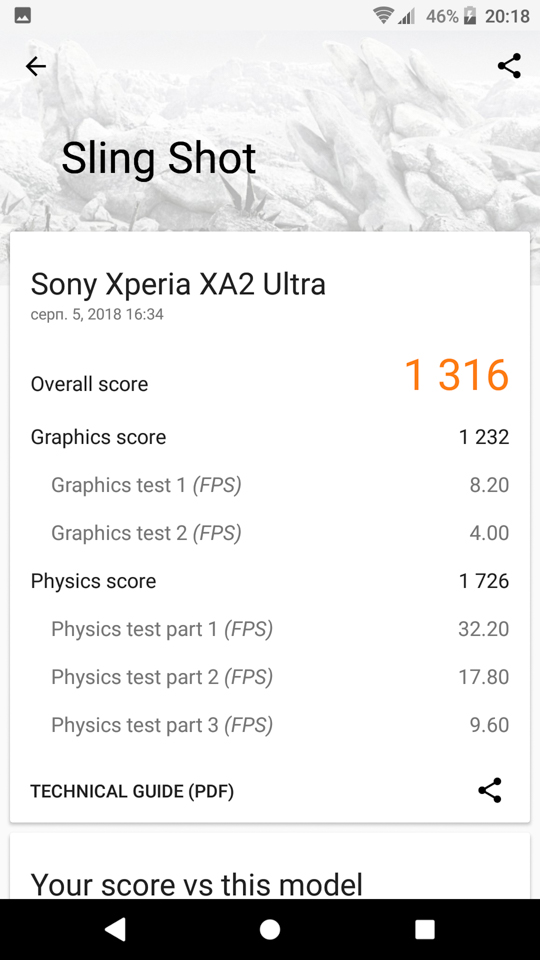Share the Technical Guide PDF via its share icon
This screenshot has width=540, height=960.
click(x=490, y=790)
